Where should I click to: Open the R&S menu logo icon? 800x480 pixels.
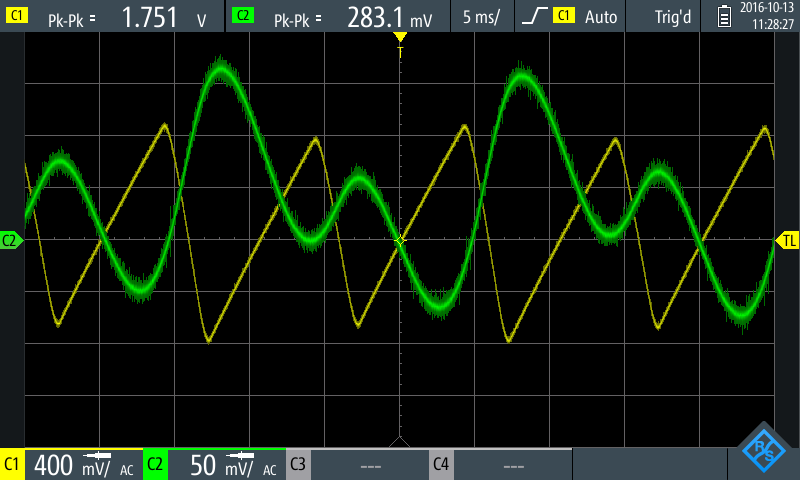pyautogui.click(x=764, y=449)
